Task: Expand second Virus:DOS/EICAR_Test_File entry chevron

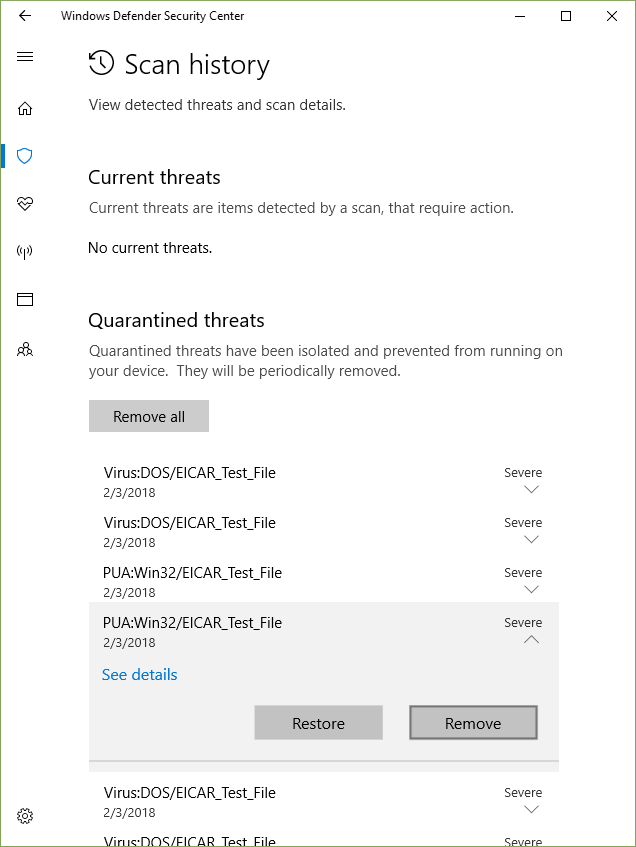Action: tap(531, 540)
